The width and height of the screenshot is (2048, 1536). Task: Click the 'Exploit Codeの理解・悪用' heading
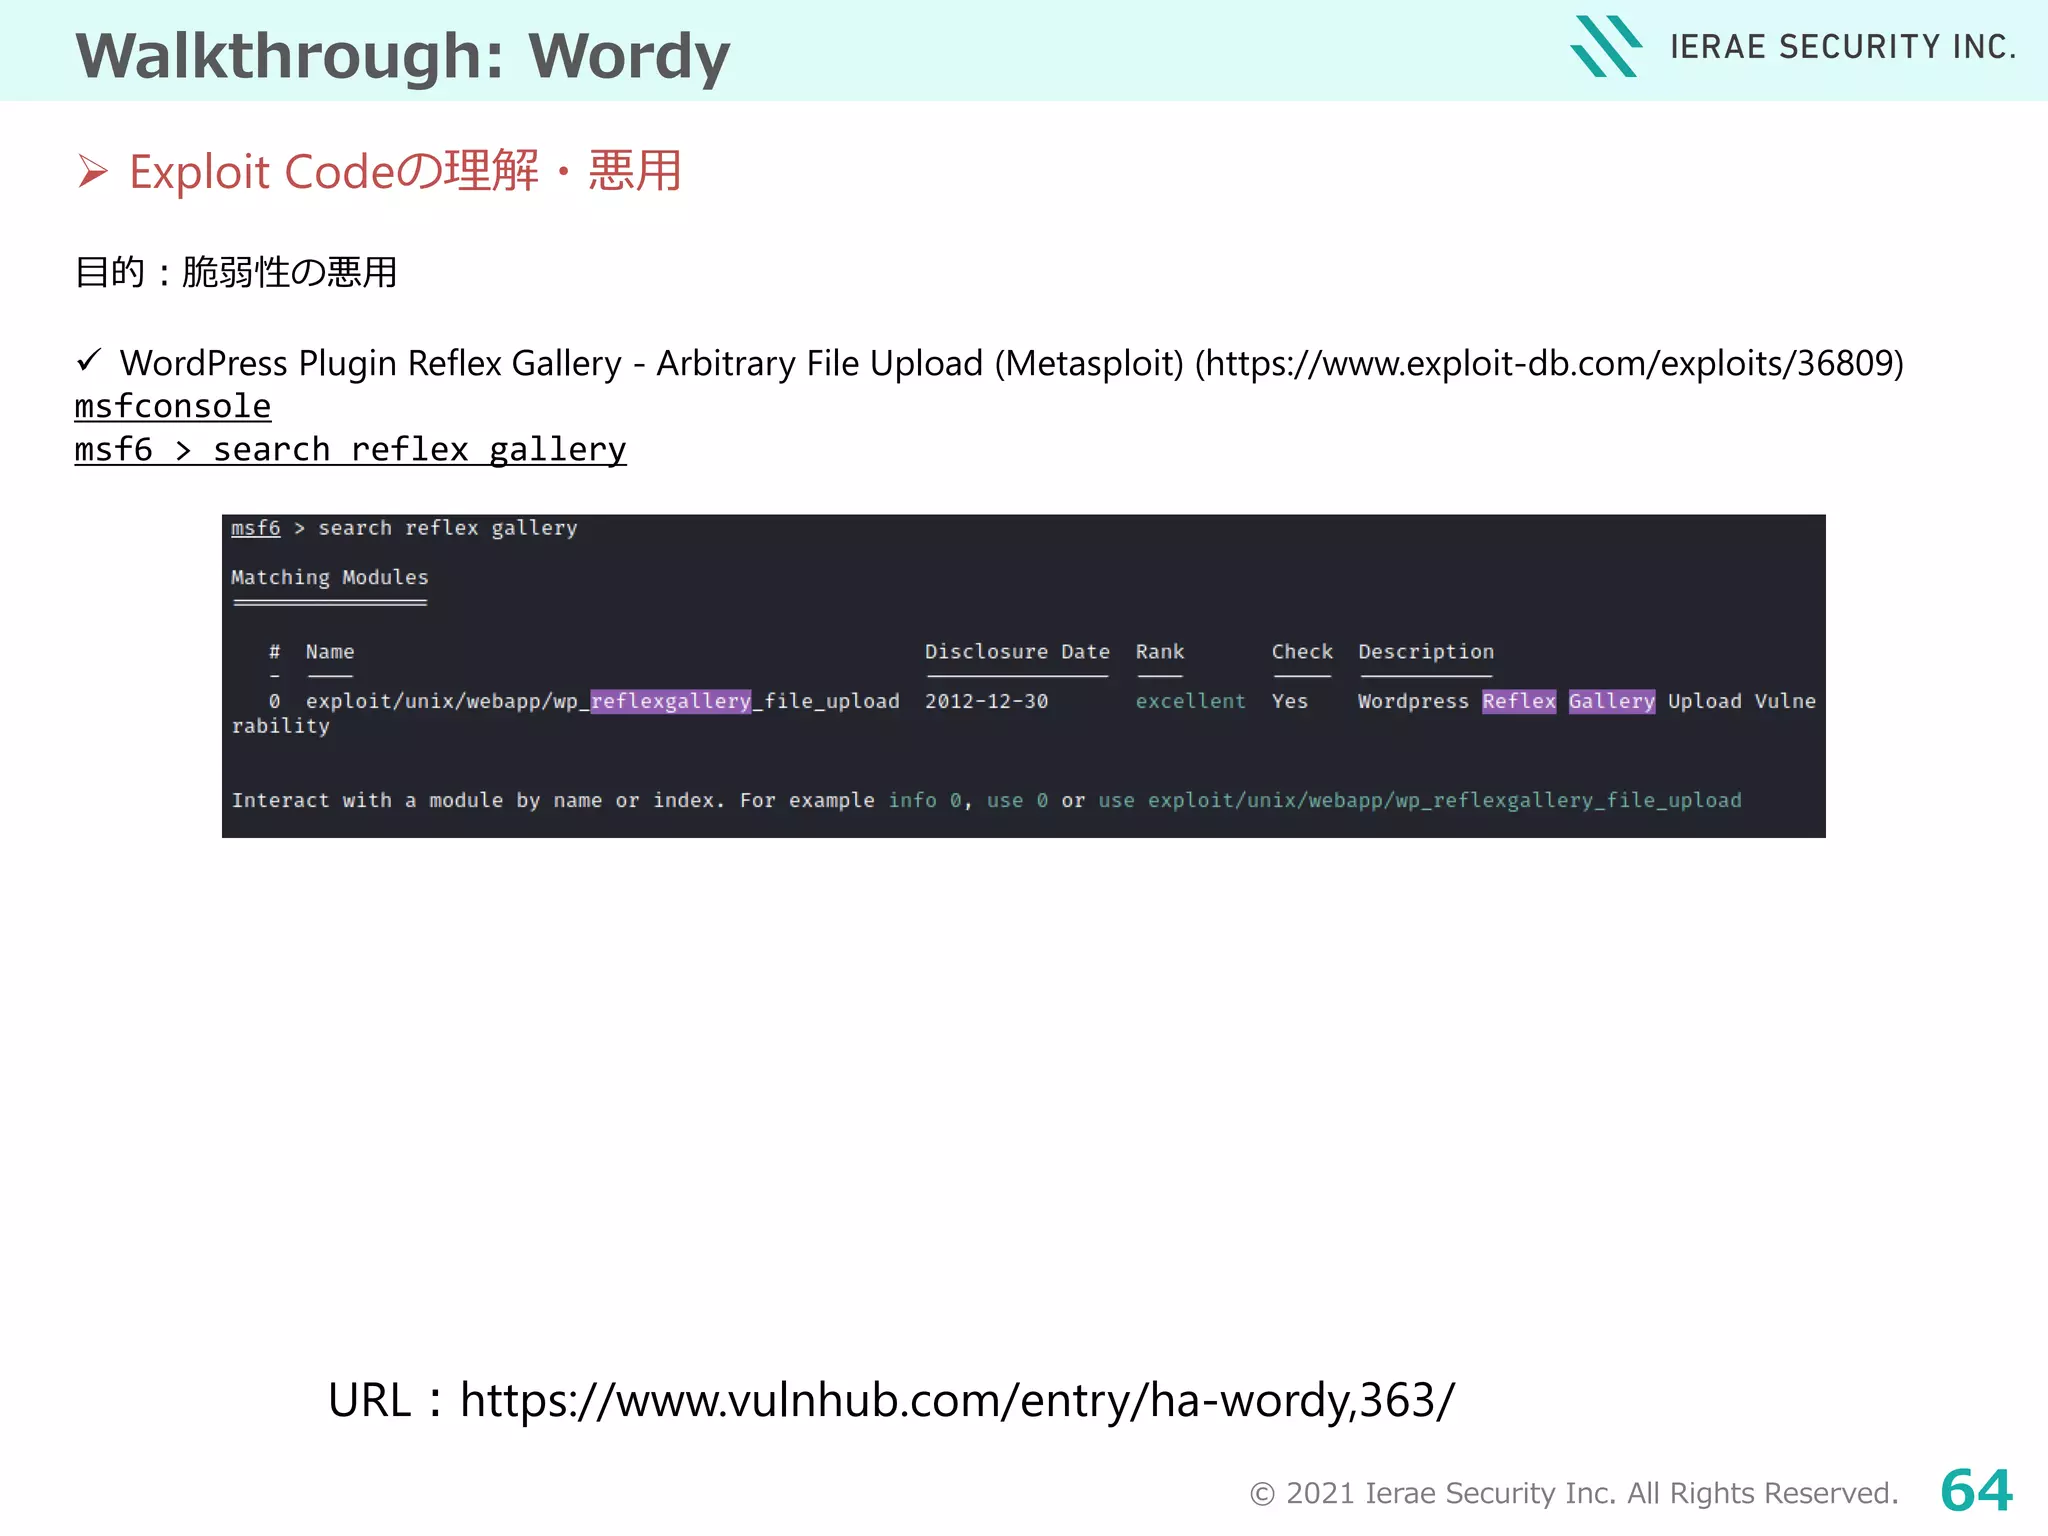(406, 171)
